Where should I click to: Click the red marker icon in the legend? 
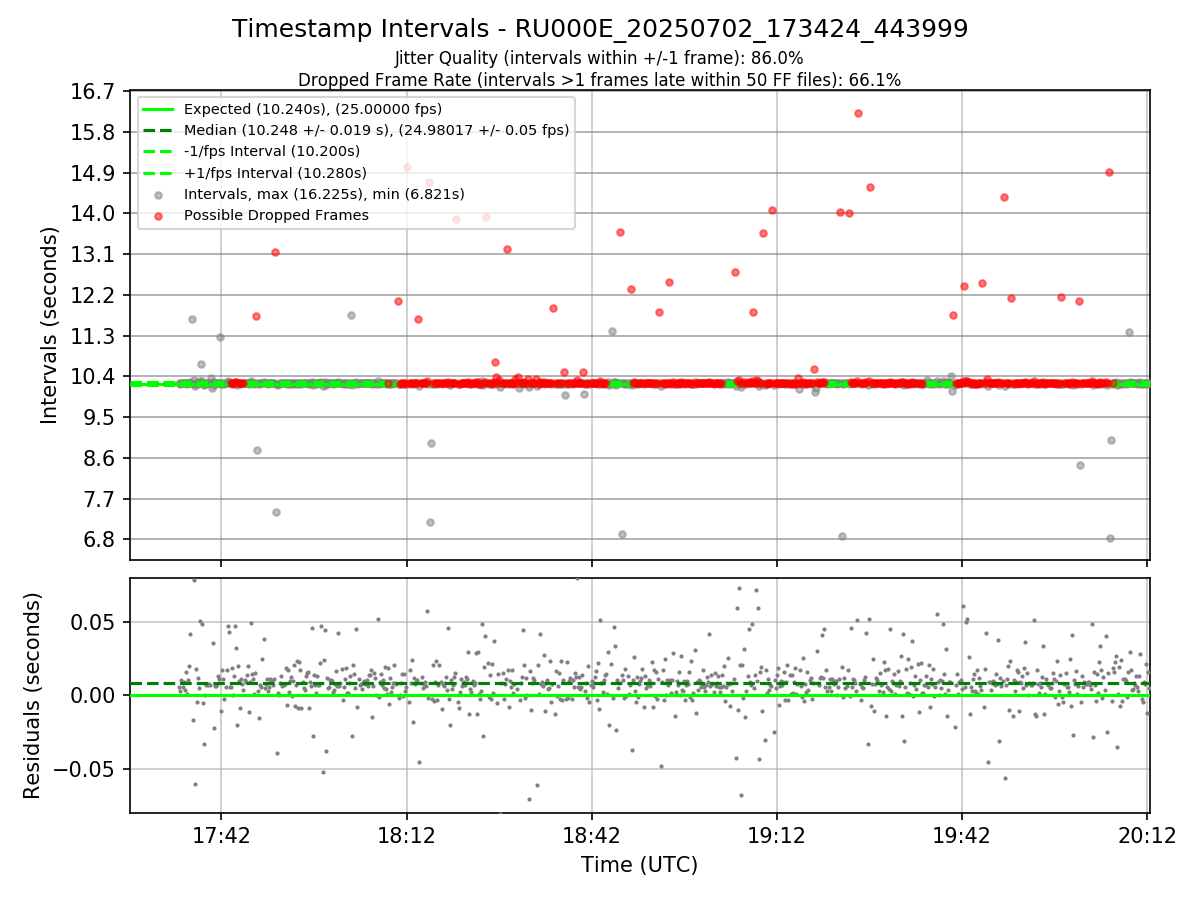click(x=158, y=216)
